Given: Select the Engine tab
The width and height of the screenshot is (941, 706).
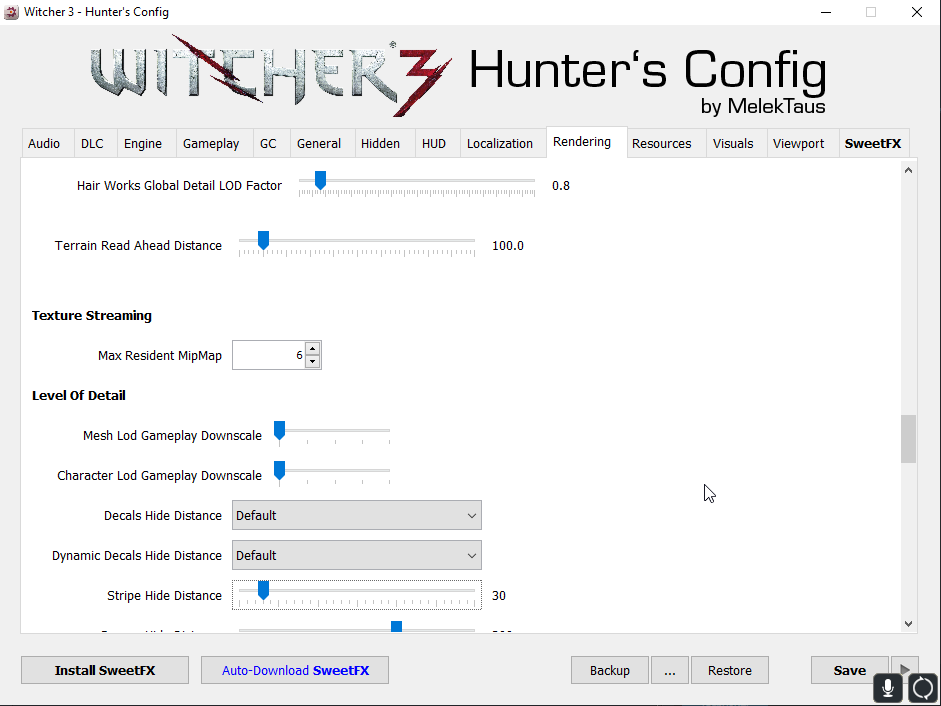Looking at the screenshot, I should pyautogui.click(x=143, y=143).
